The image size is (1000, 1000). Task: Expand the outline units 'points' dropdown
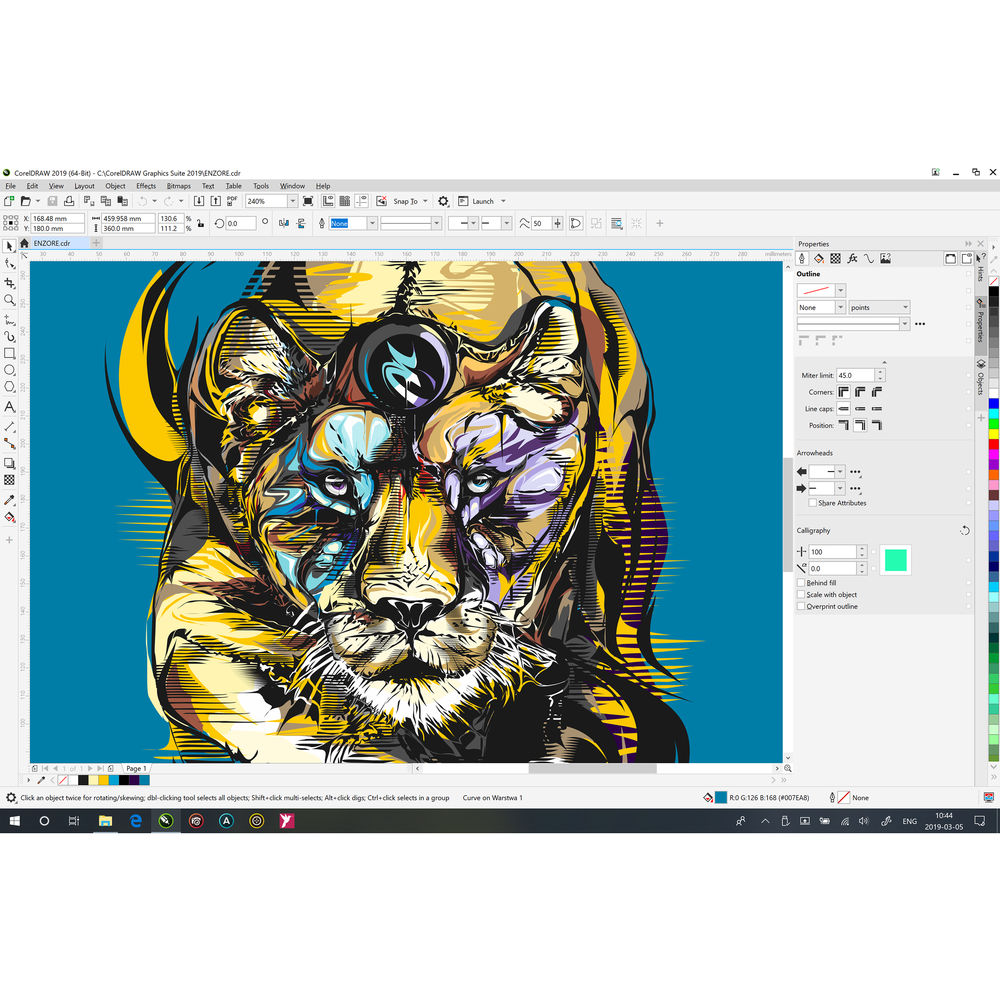coord(904,308)
